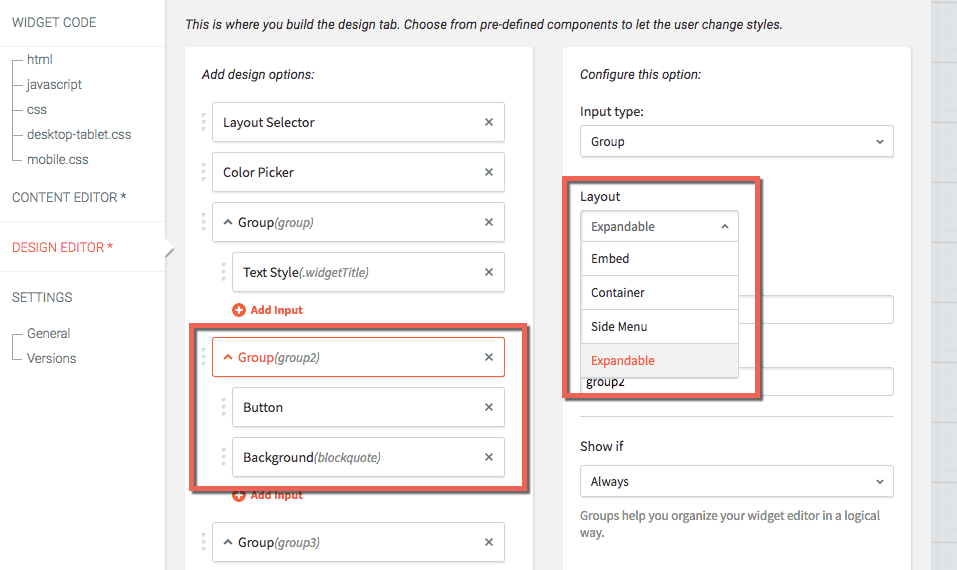Viewport: 957px width, 570px height.
Task: Click the plus icon under Text Style
Action: (239, 310)
